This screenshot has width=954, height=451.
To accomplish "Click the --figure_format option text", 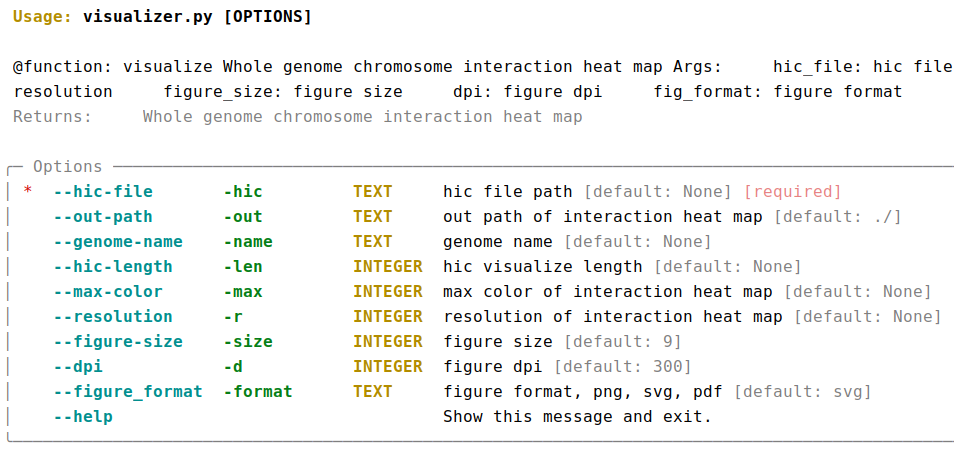I will [x=128, y=391].
